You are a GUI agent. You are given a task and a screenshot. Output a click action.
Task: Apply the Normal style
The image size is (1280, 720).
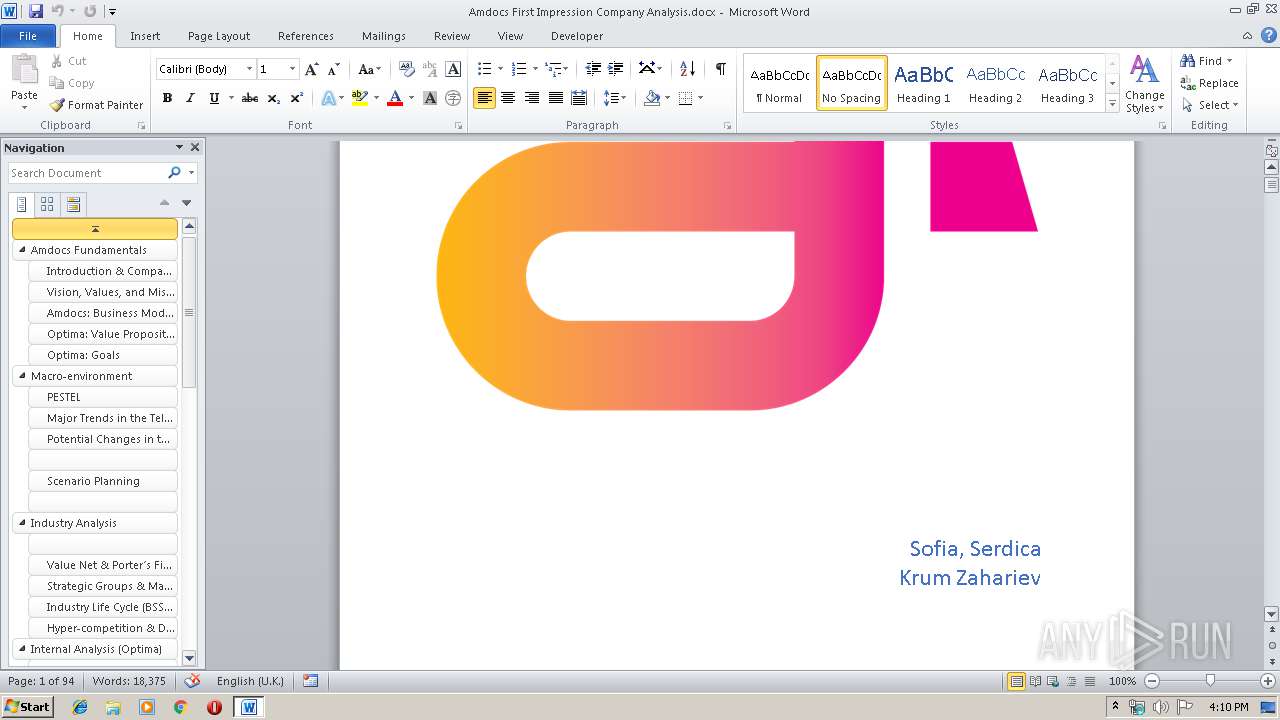[779, 83]
